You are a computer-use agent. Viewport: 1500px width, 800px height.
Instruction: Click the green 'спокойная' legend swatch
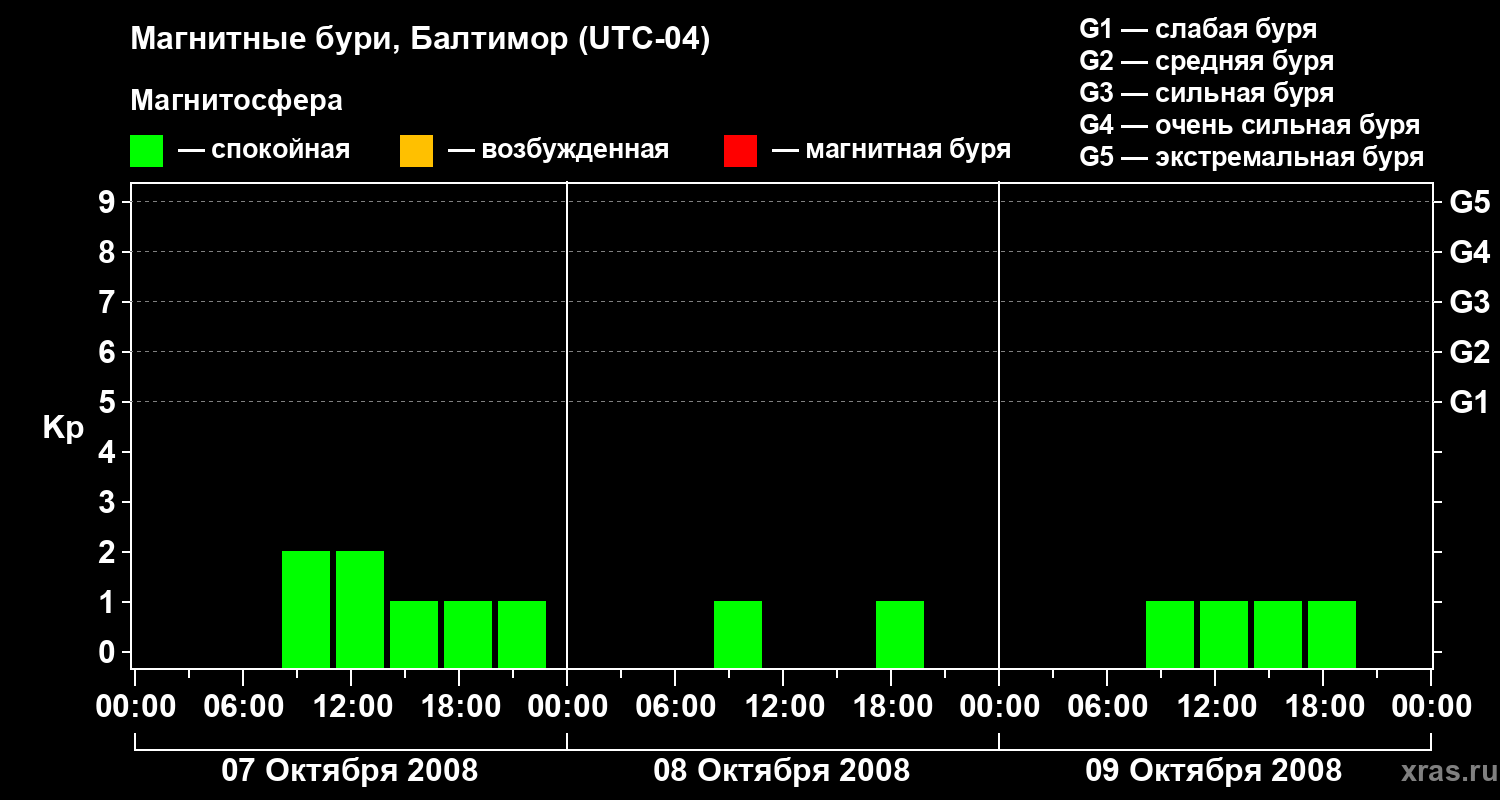click(147, 151)
